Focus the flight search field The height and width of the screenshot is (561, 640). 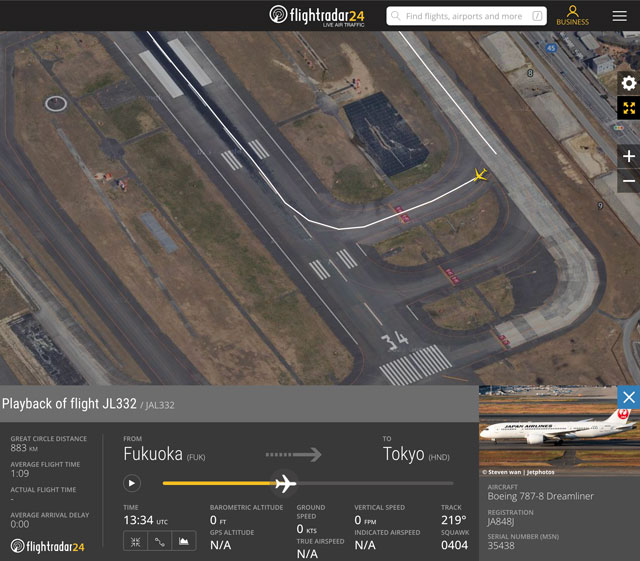(x=457, y=16)
